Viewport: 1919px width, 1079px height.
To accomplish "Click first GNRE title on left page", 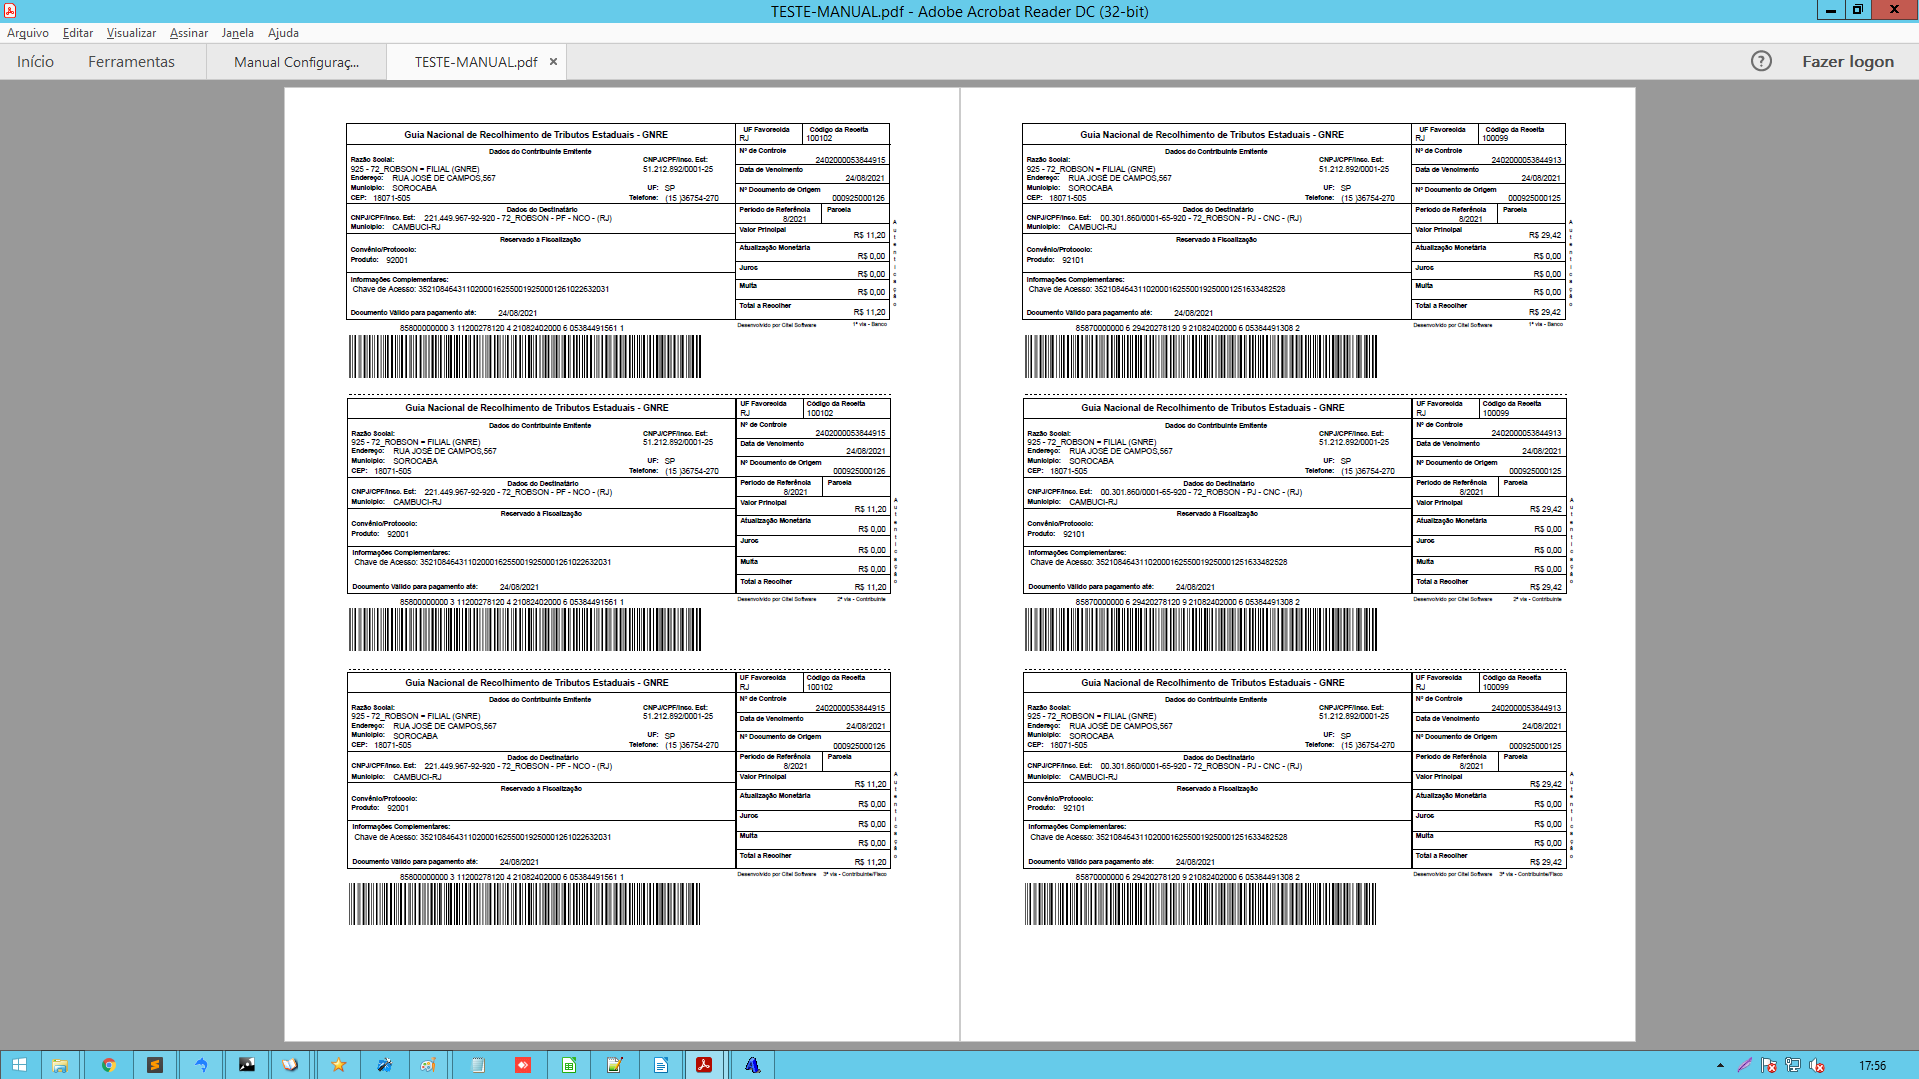I will click(536, 134).
